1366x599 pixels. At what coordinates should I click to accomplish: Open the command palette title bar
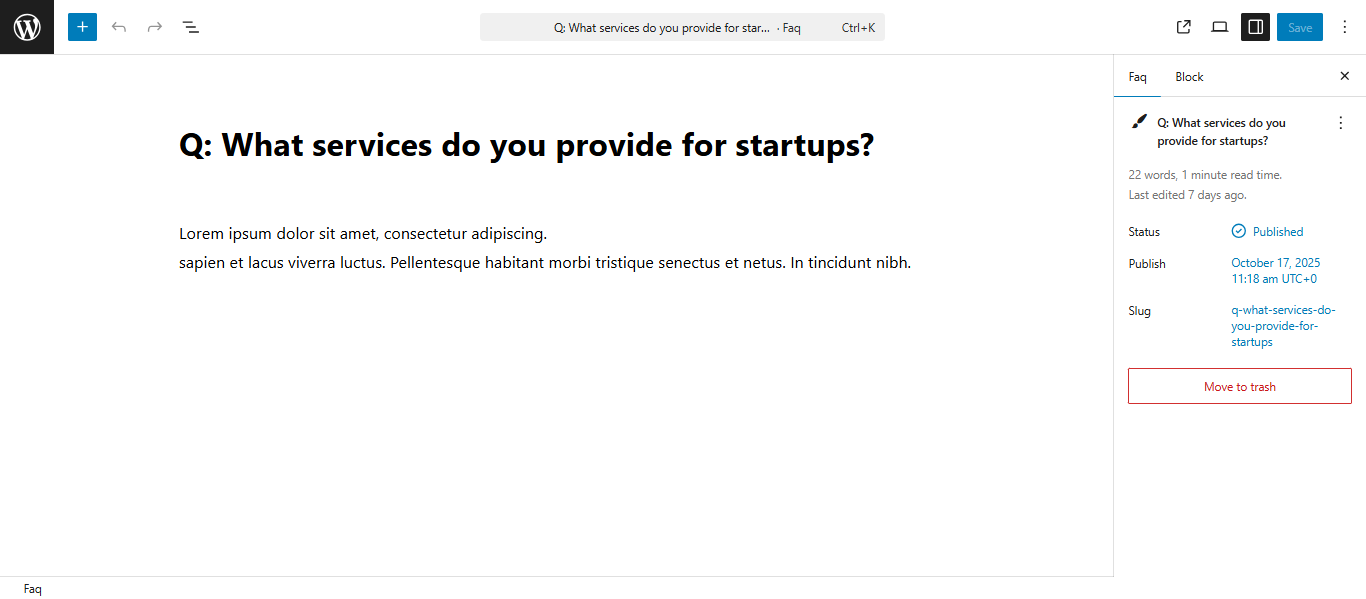(x=682, y=28)
